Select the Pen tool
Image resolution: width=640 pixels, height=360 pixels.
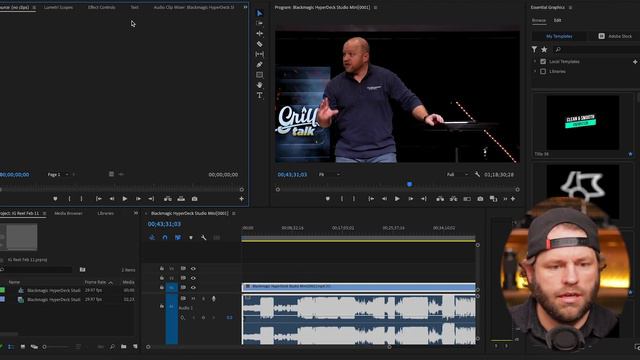[260, 64]
